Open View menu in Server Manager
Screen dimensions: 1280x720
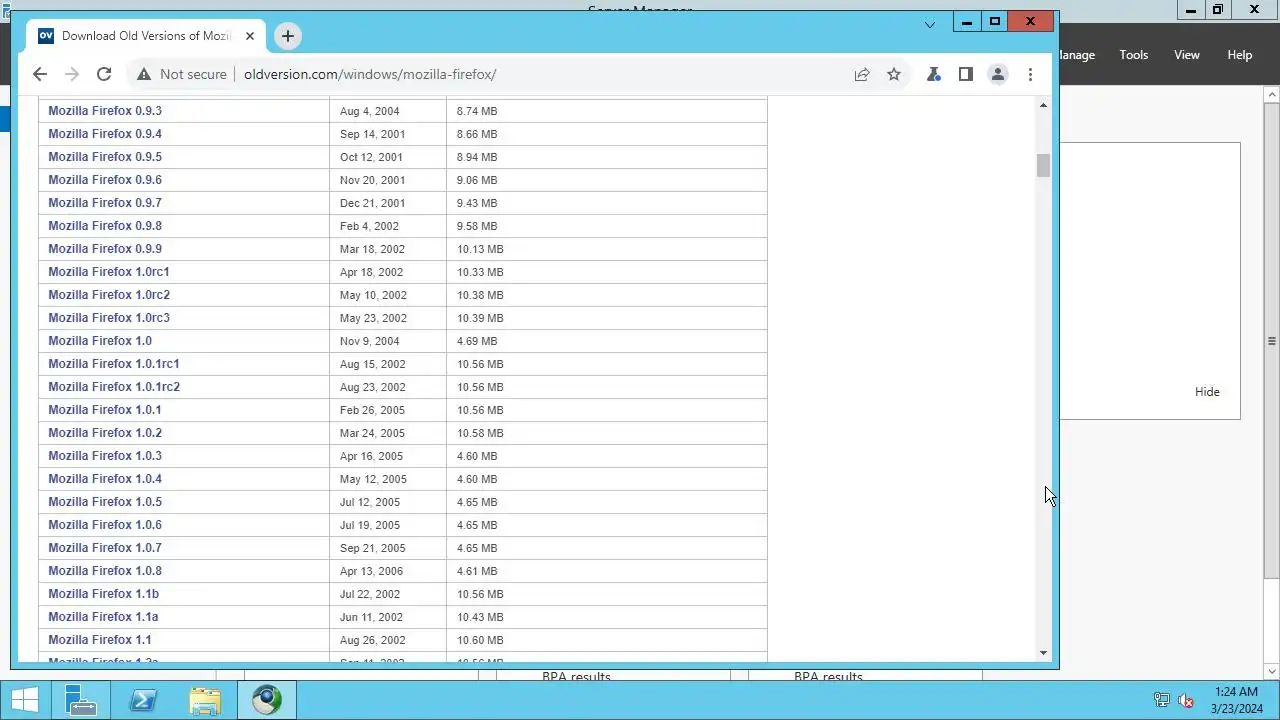pyautogui.click(x=1187, y=55)
